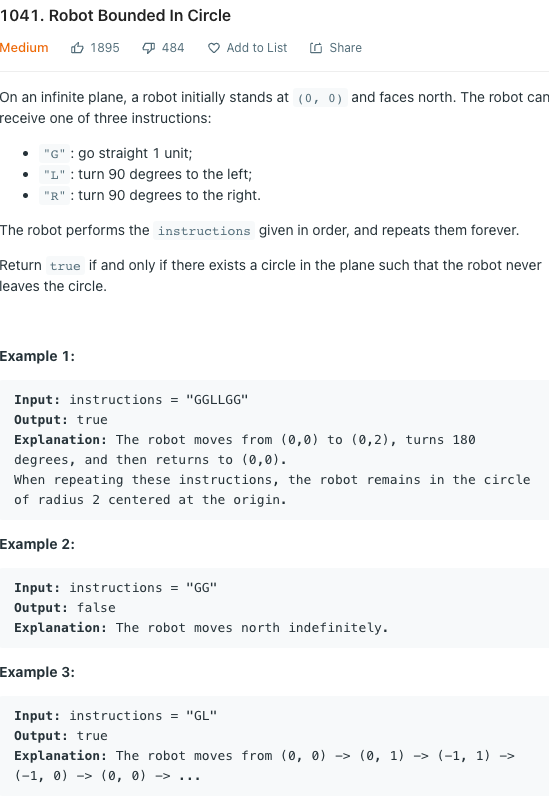Click the "R" instruction code token
The width and height of the screenshot is (549, 799).
click(54, 196)
